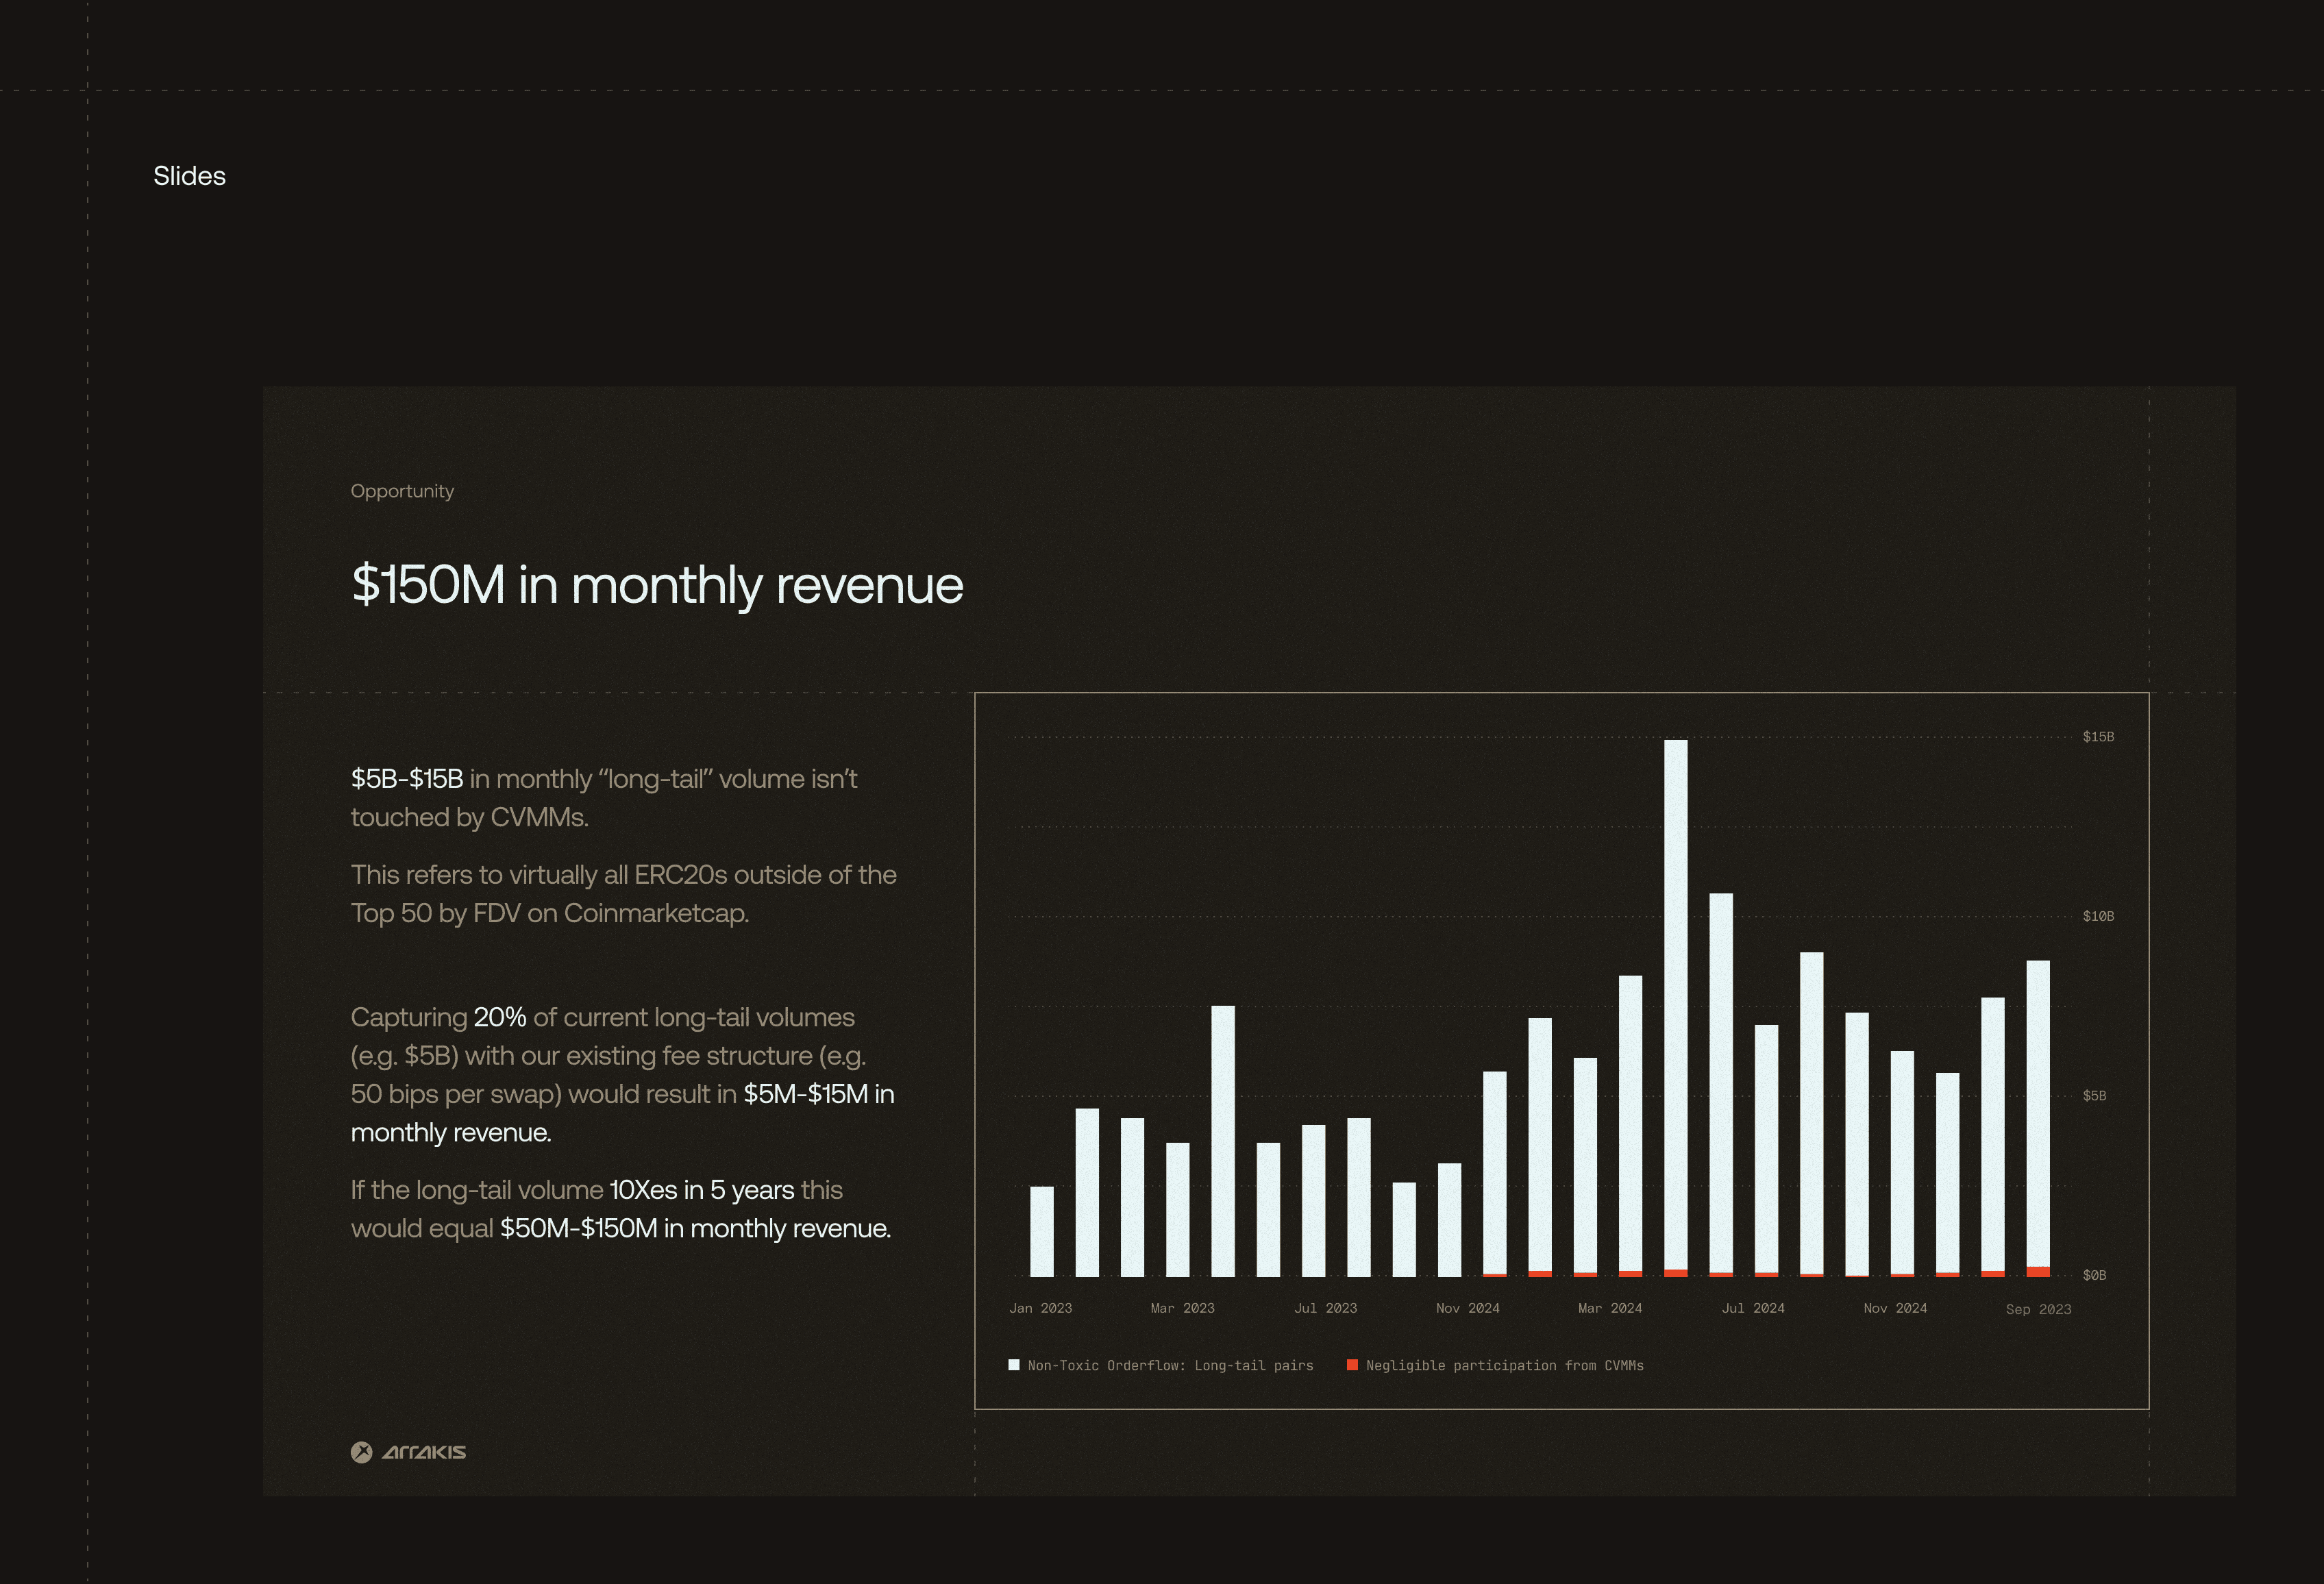Viewport: 2324px width, 1584px height.
Task: Click the Opportunity label above the title
Action: pos(402,491)
